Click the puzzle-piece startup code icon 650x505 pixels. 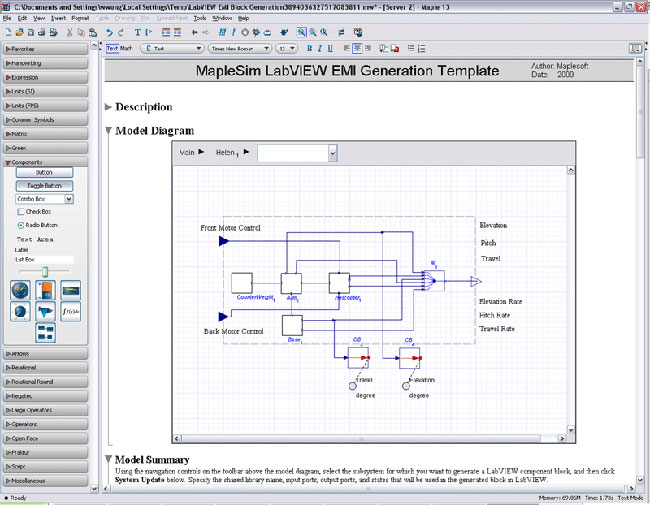point(284,32)
